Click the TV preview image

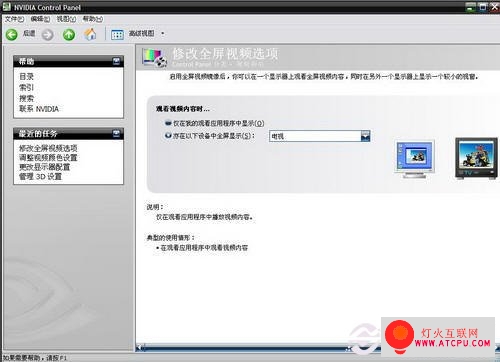click(477, 158)
